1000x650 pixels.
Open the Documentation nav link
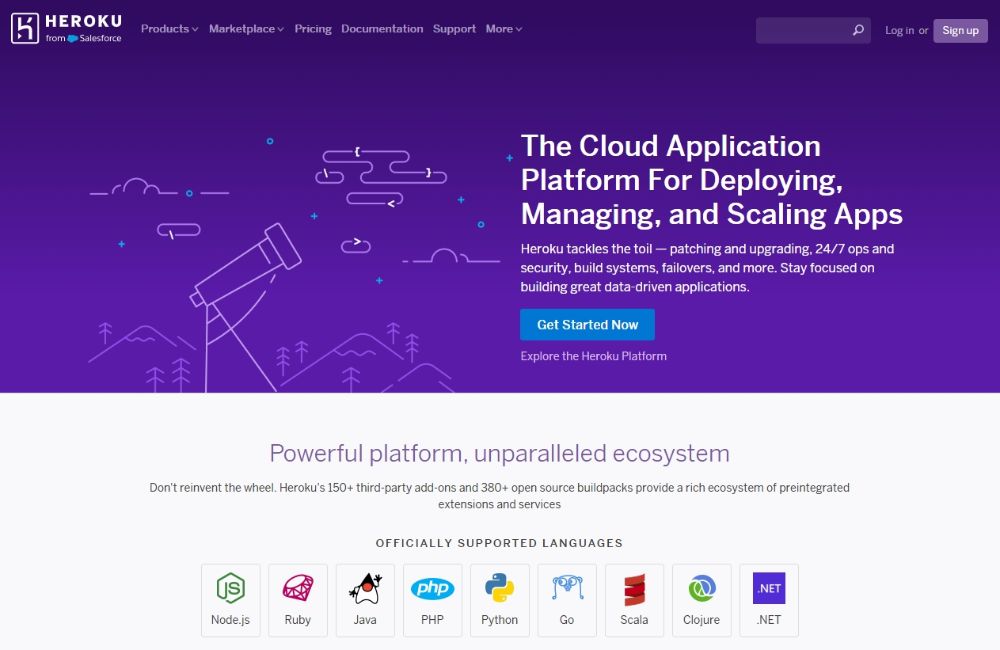click(x=382, y=29)
